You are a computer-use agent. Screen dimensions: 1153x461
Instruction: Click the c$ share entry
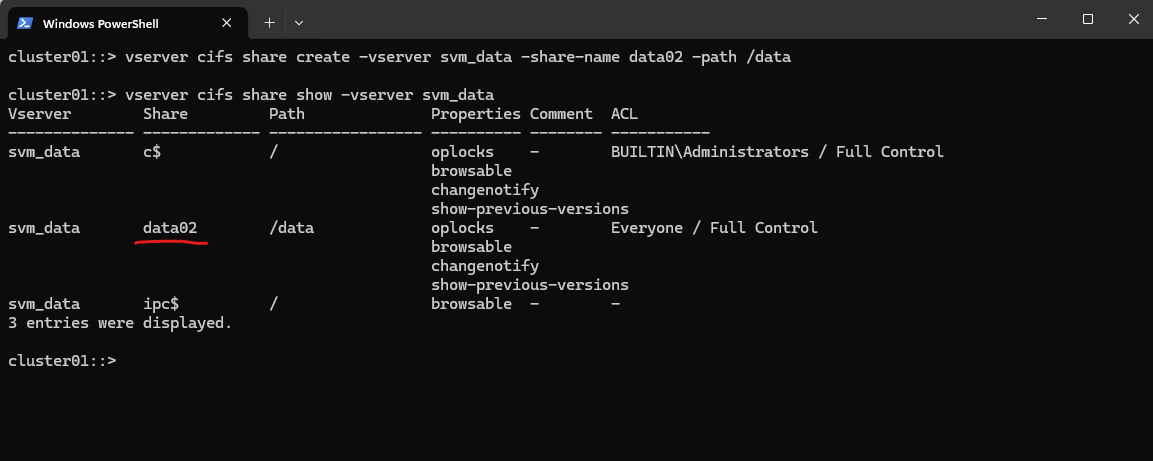(x=151, y=152)
